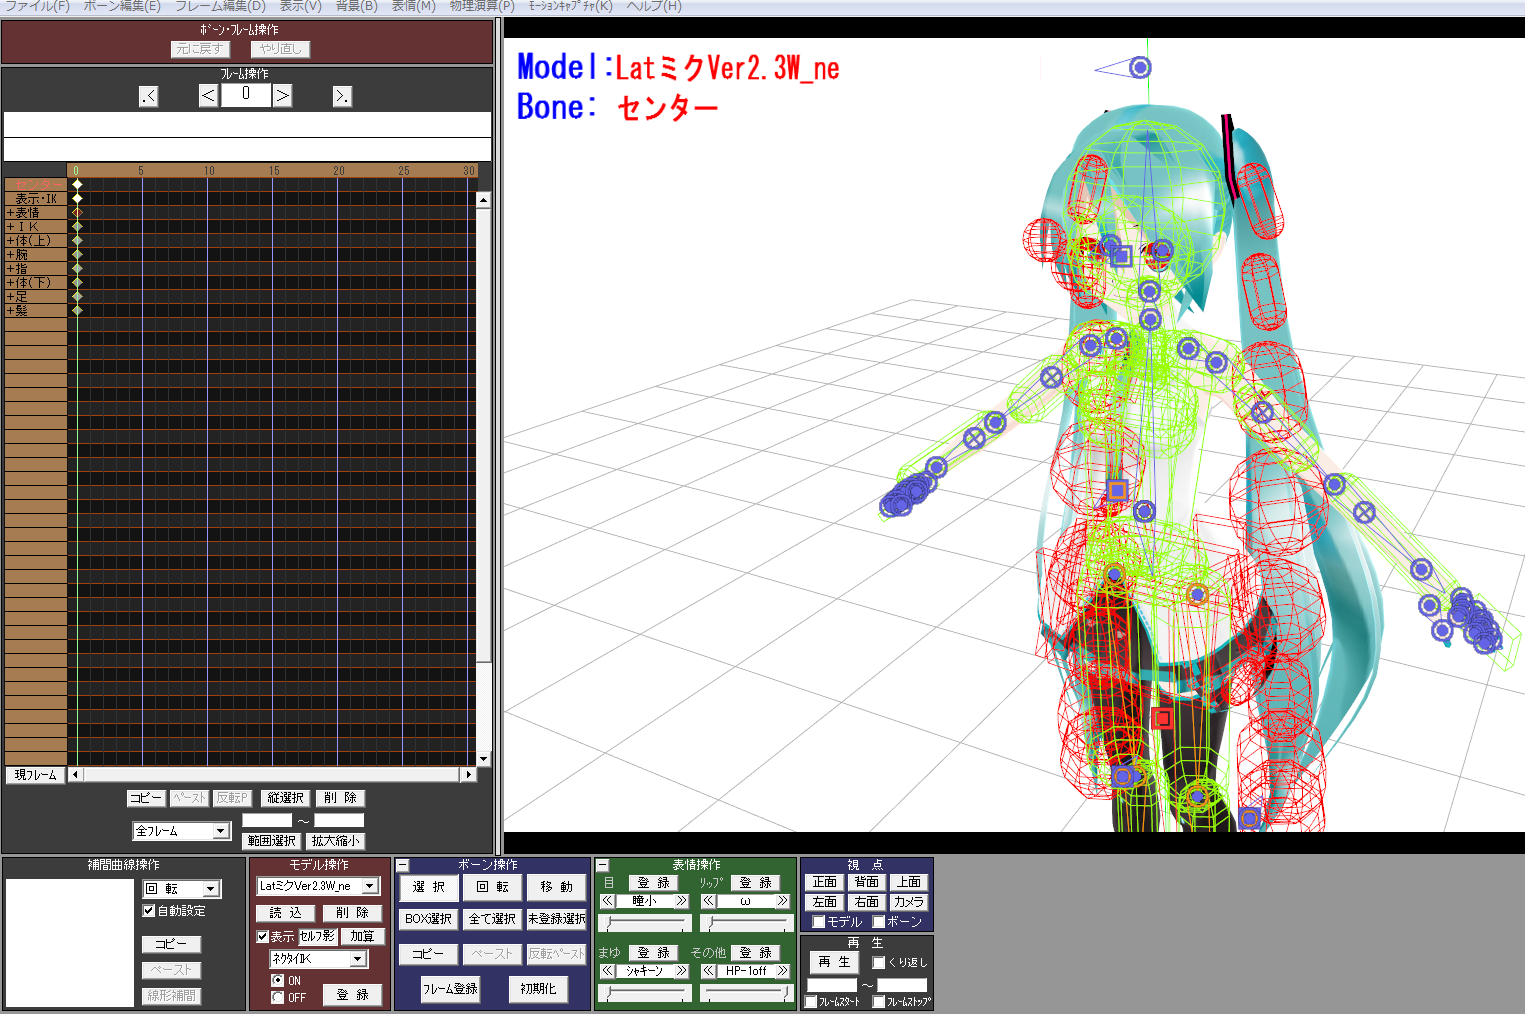Expand the +腕 track group
Screen dimensions: 1525x1014
[x=17, y=255]
